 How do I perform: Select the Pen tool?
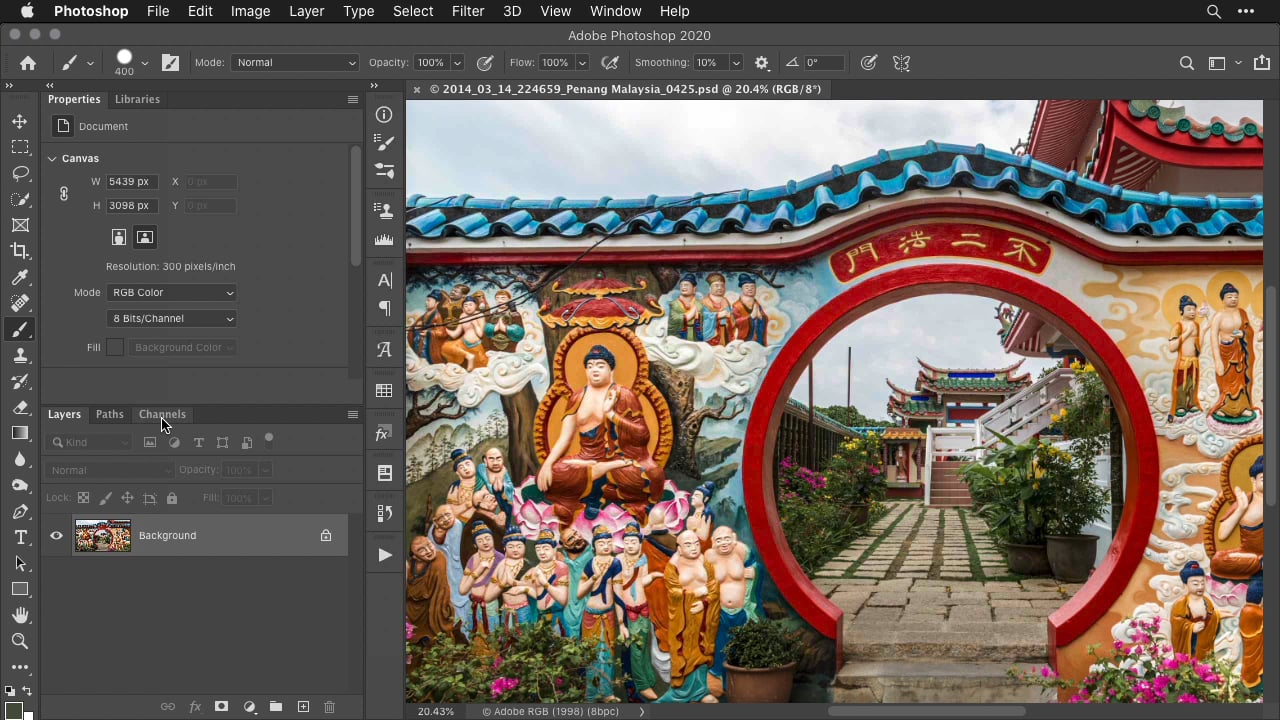point(20,511)
